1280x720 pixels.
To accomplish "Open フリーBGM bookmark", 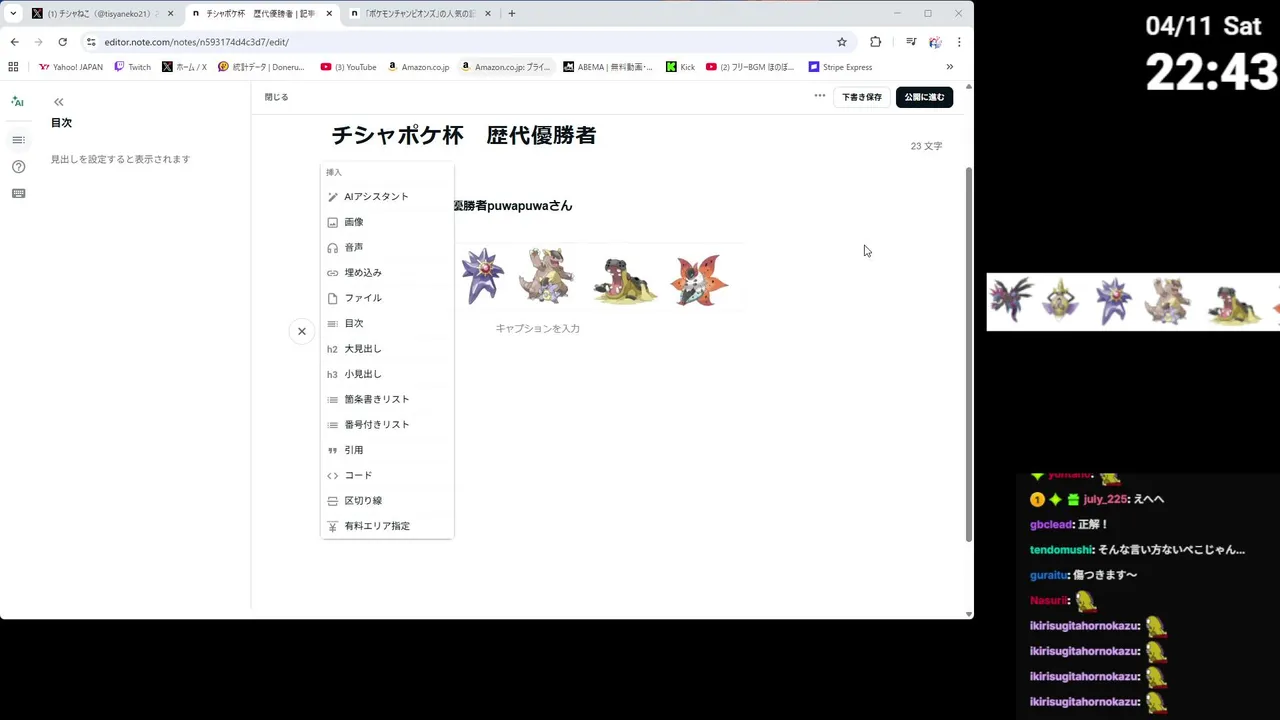I will [x=750, y=67].
